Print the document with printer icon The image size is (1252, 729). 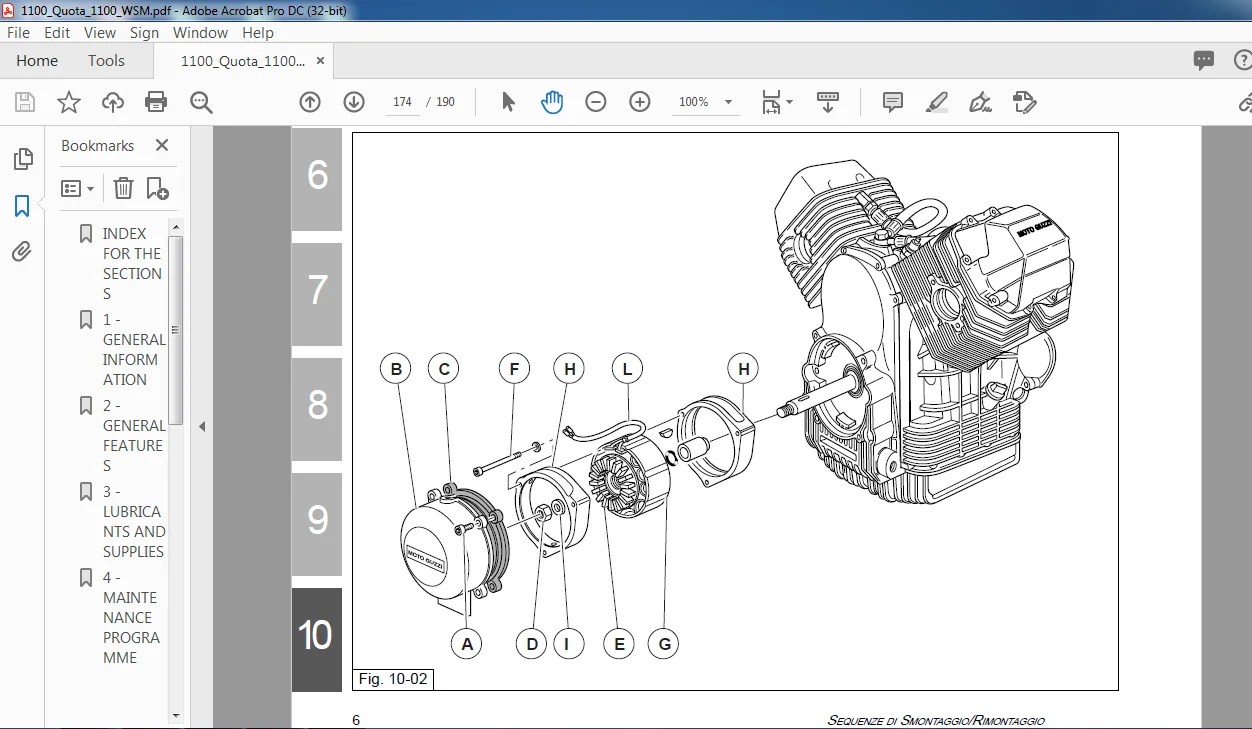pyautogui.click(x=156, y=102)
